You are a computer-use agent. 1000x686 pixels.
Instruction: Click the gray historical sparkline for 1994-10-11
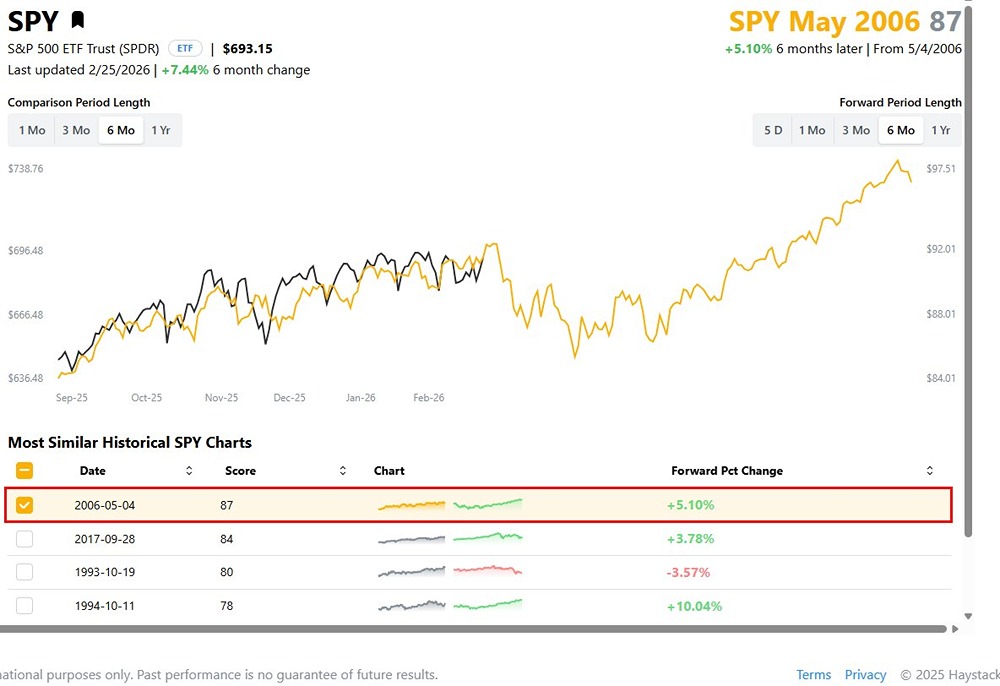pyautogui.click(x=411, y=605)
